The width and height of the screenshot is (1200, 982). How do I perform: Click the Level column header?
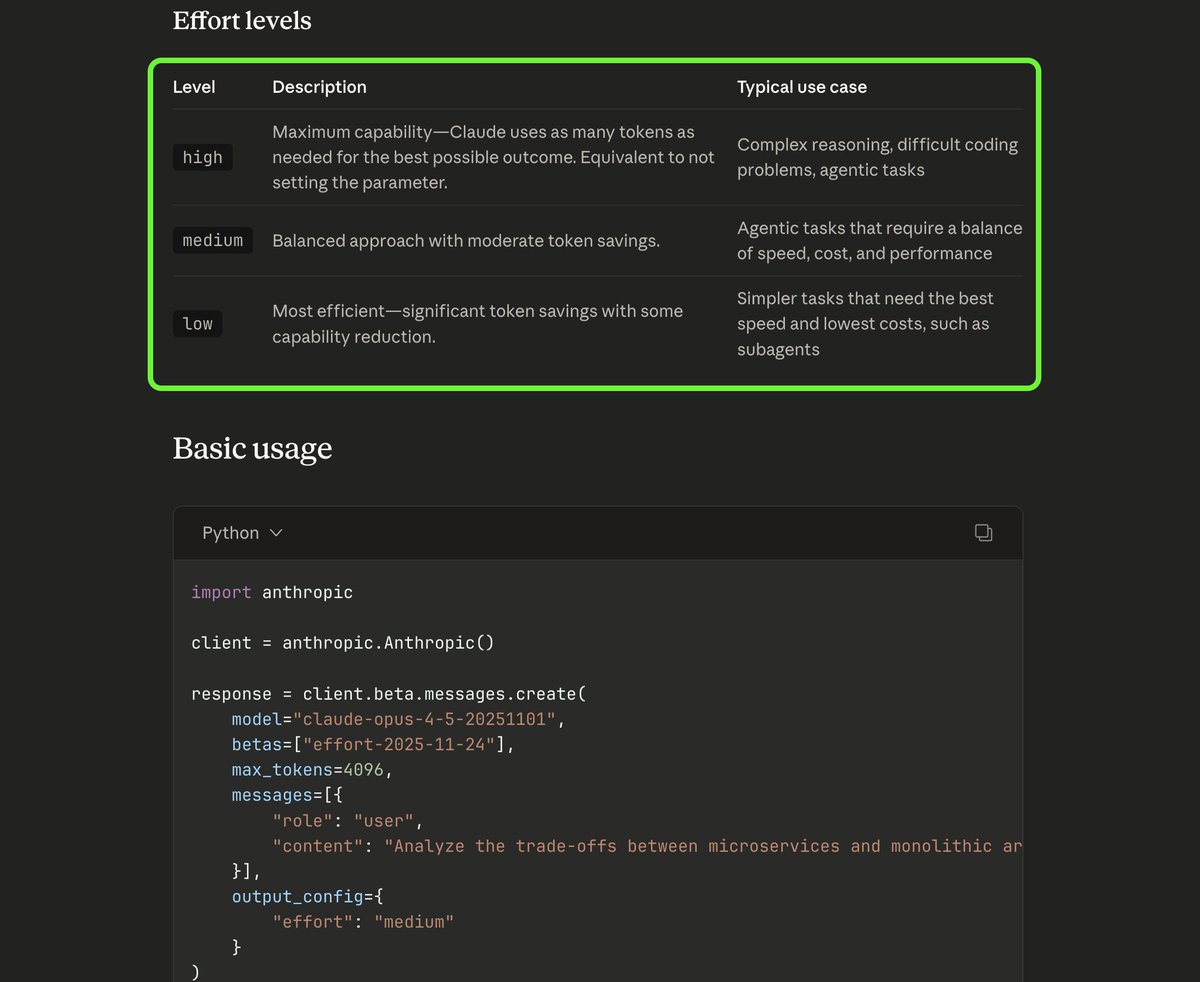tap(194, 87)
